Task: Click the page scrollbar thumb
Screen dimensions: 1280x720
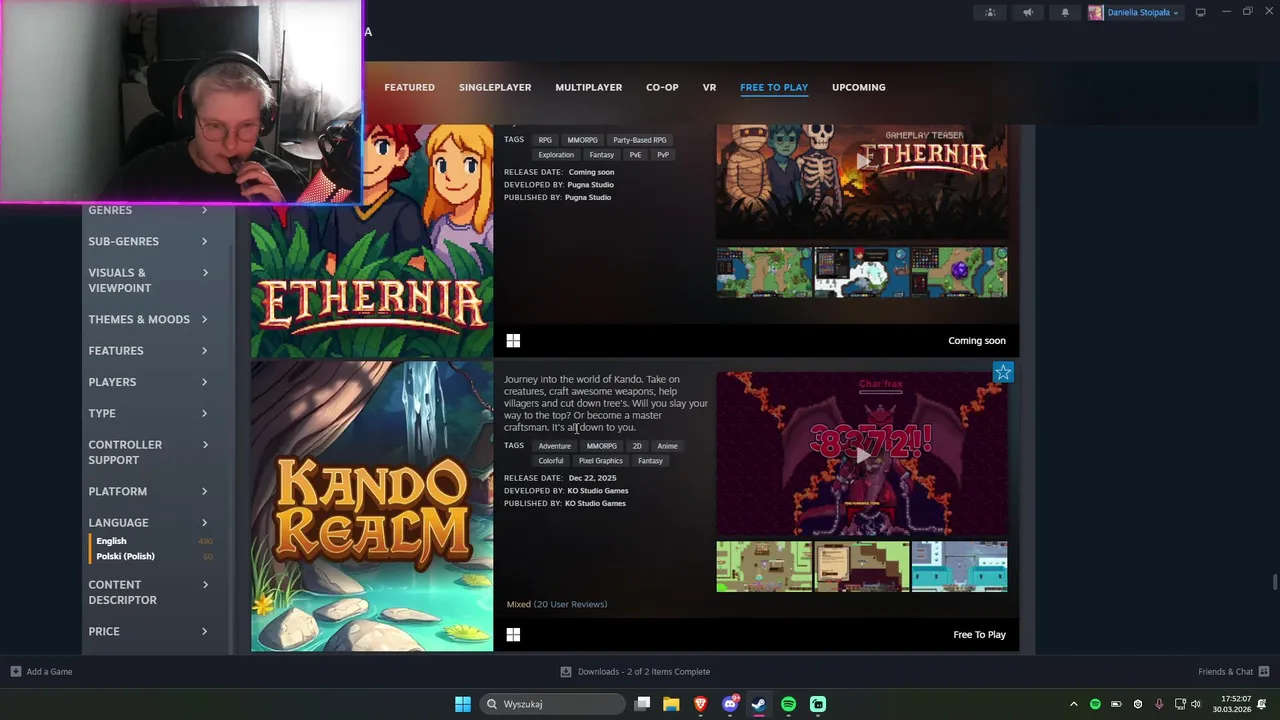Action: click(x=1274, y=583)
